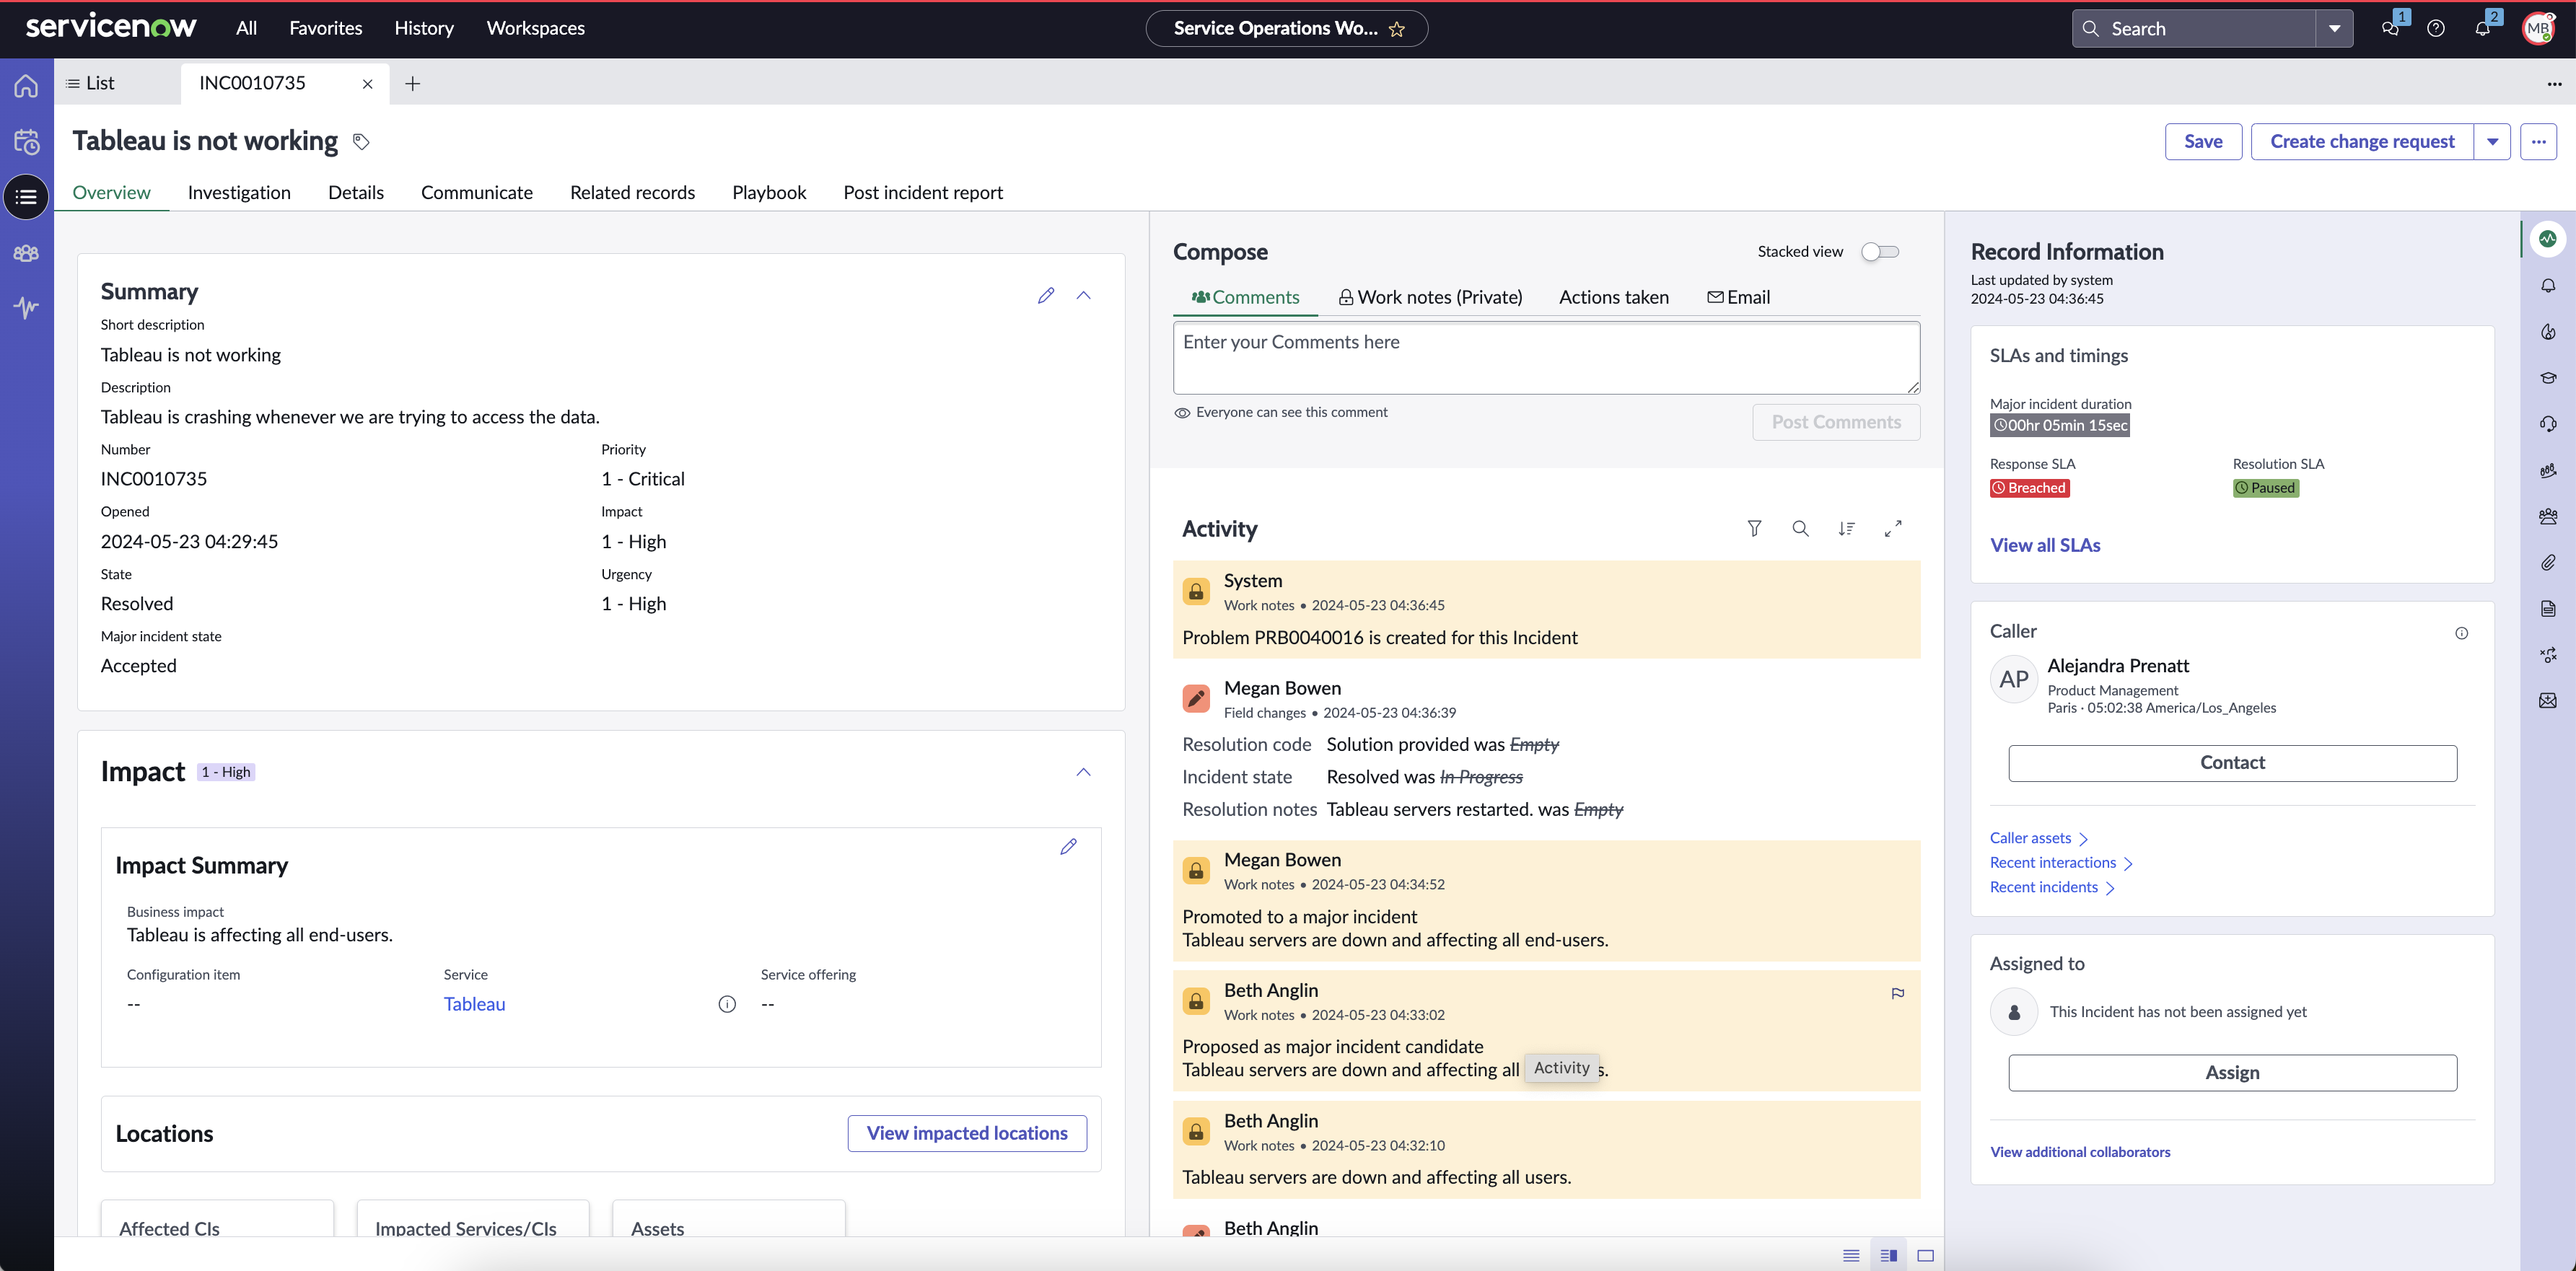This screenshot has height=1271, width=2576.
Task: Filter the Activity stream
Action: [x=1754, y=529]
